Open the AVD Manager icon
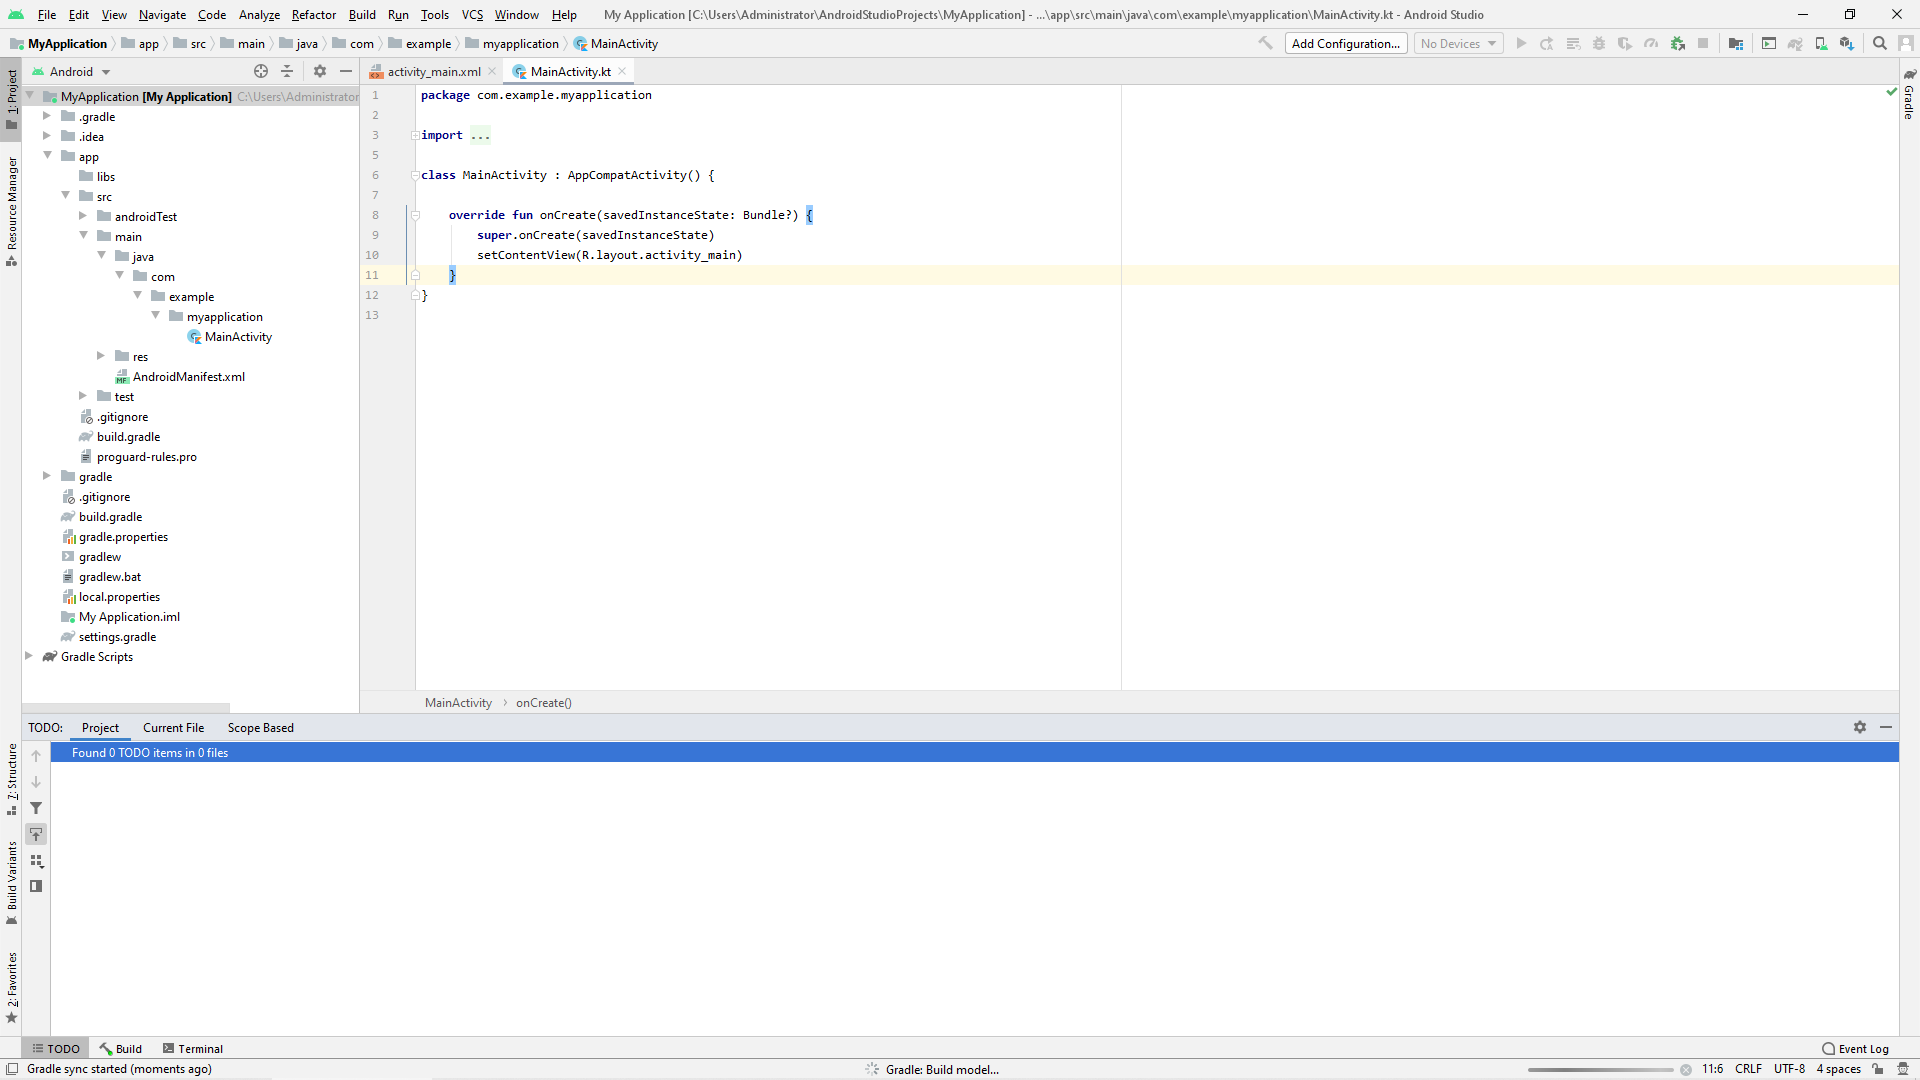 click(1821, 43)
